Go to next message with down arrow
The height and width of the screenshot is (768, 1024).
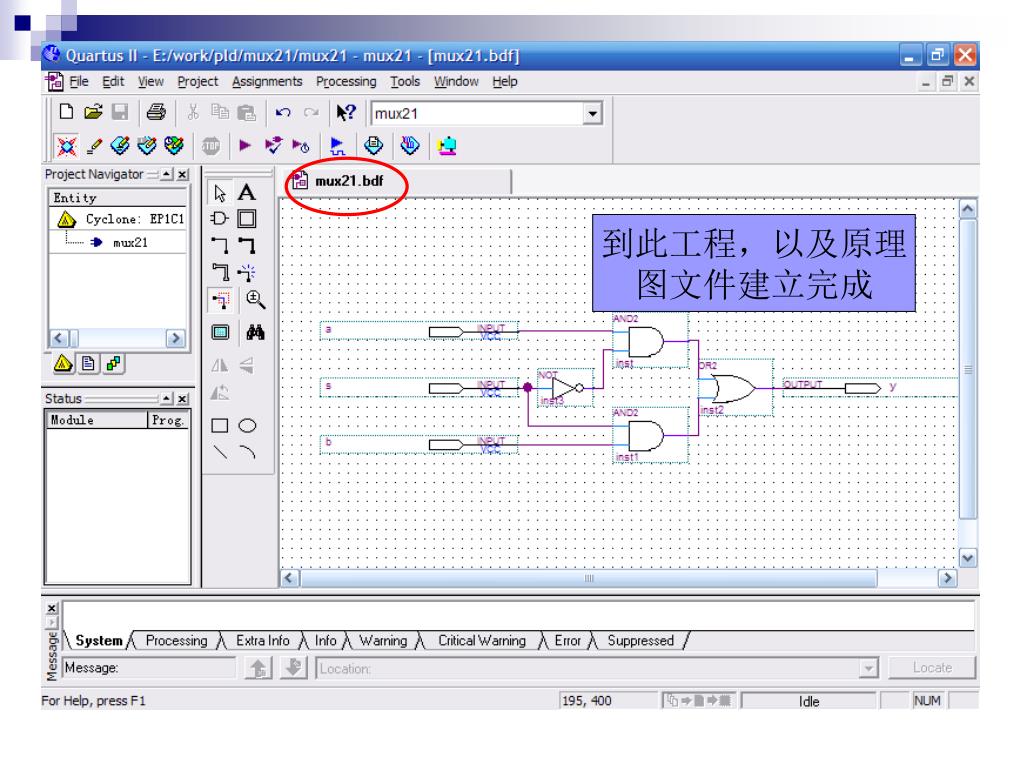pyautogui.click(x=294, y=668)
